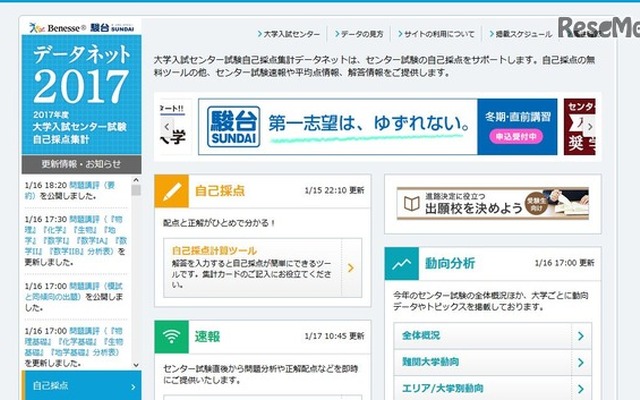Click the 速報 section heading
This screenshot has width=640, height=400.
207,337
